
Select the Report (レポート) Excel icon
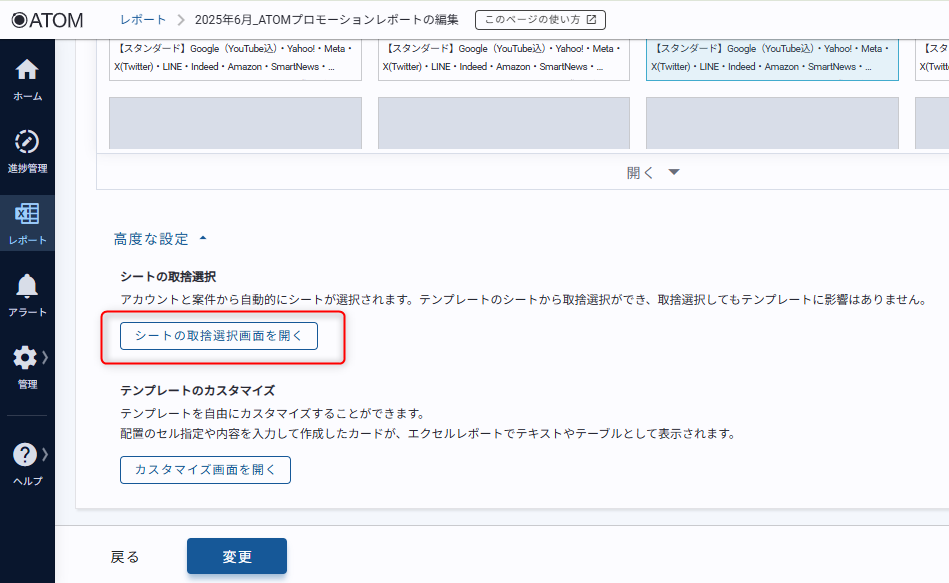point(27,214)
